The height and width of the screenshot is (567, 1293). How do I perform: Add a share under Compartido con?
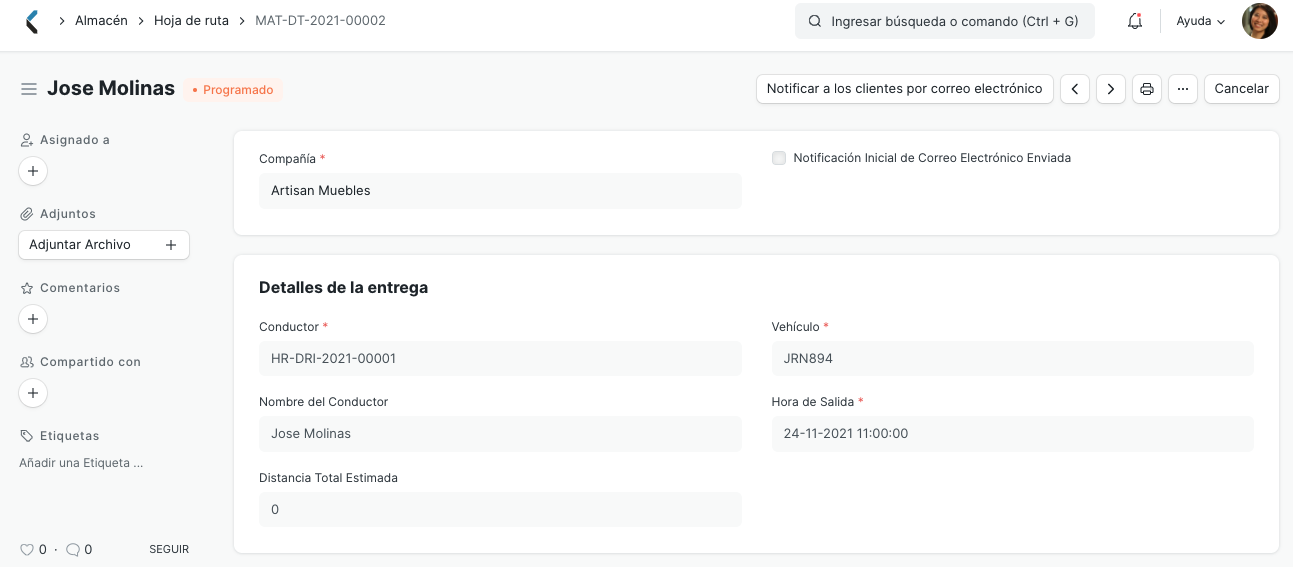pos(33,393)
